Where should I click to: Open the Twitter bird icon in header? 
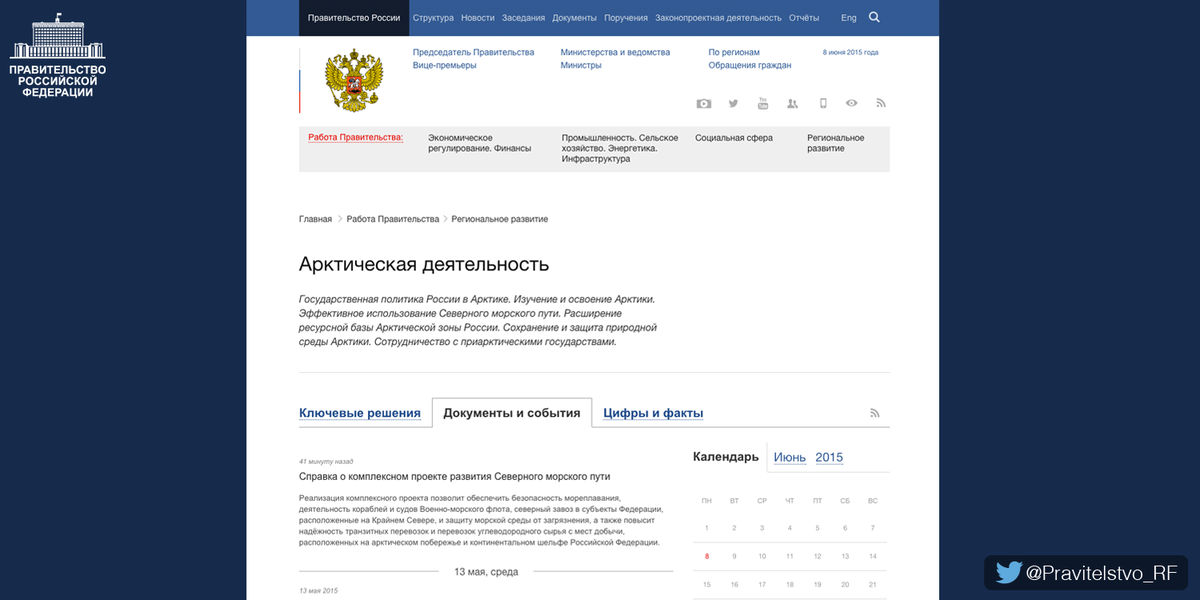pyautogui.click(x=733, y=103)
